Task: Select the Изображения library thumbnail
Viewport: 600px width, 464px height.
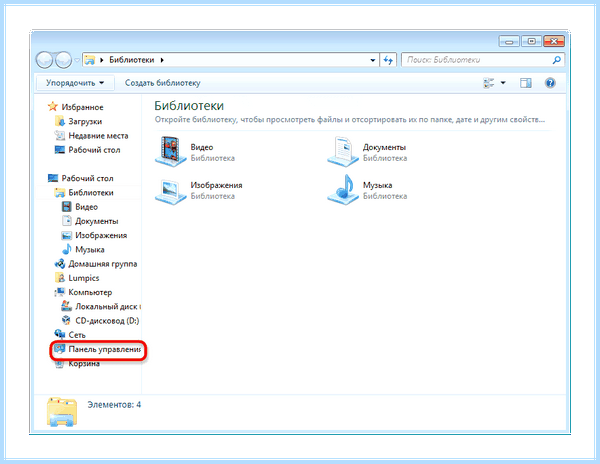Action: click(170, 191)
